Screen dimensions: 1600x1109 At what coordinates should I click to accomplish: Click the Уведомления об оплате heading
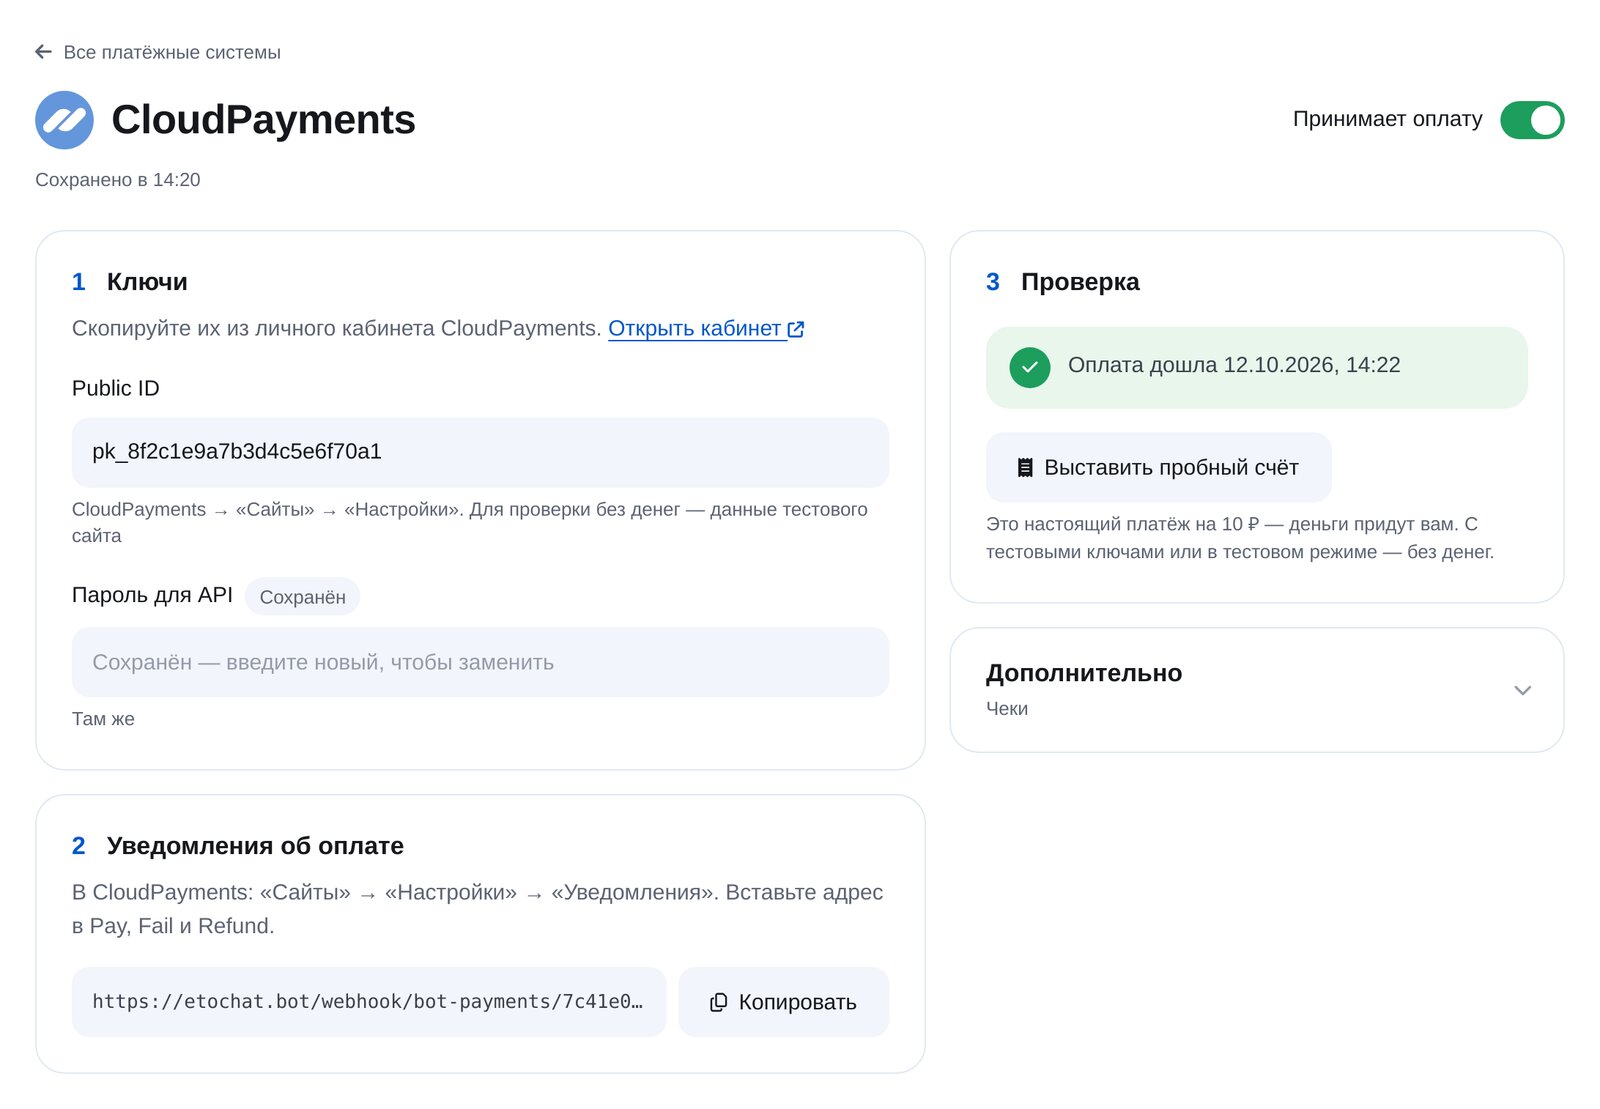(x=255, y=846)
